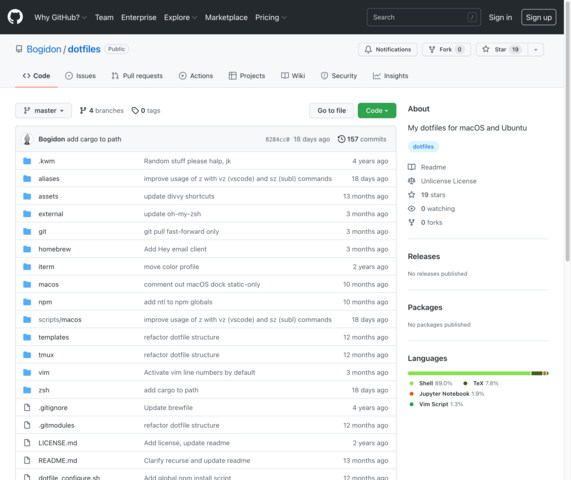Image resolution: width=571 pixels, height=480 pixels.
Task: Switch to the Actions tab
Action: [x=196, y=76]
